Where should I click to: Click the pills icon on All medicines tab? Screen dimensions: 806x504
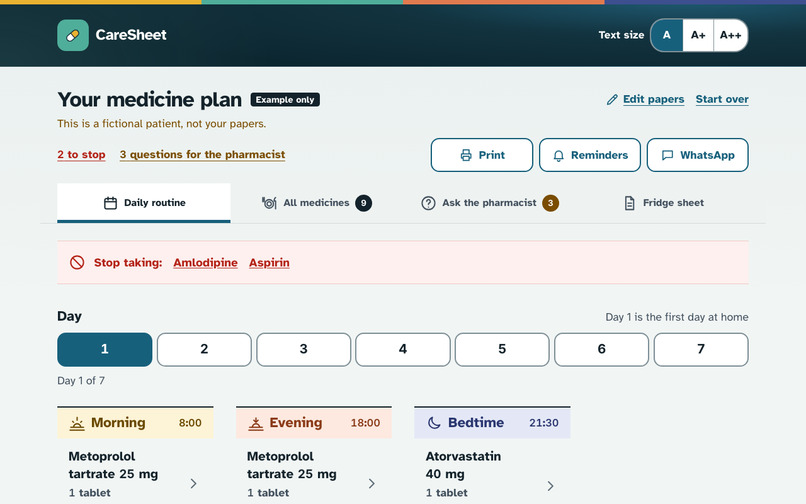pyautogui.click(x=269, y=203)
